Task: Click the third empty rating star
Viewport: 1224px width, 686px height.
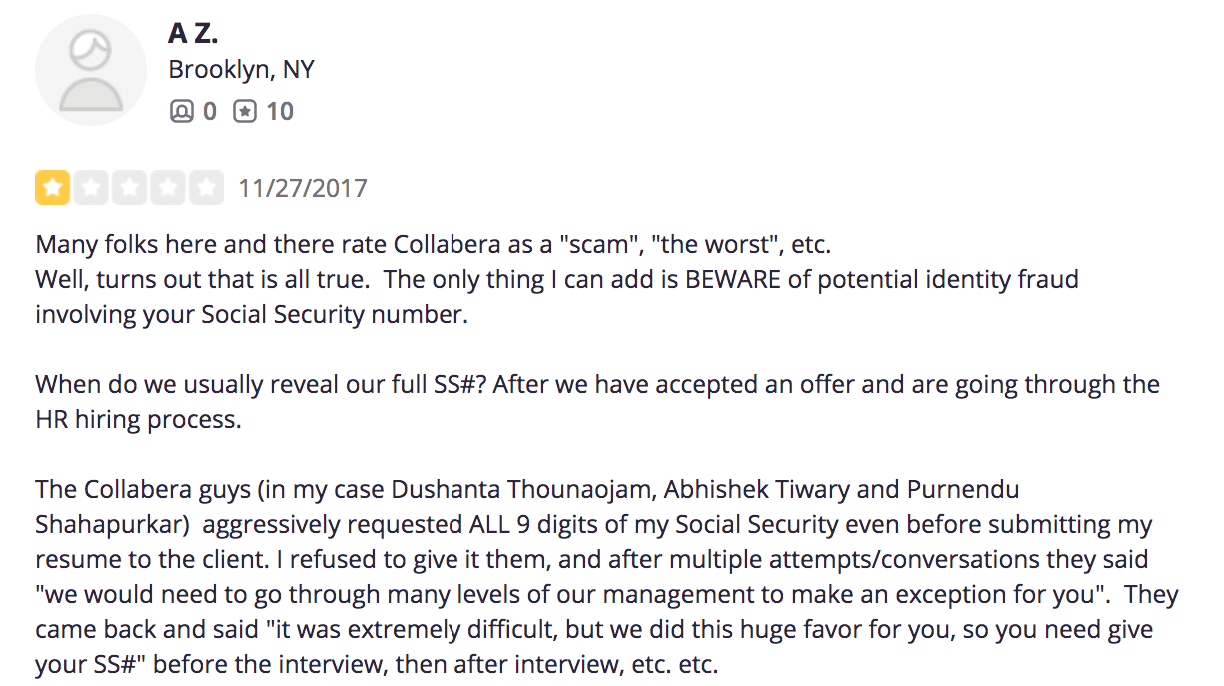Action: pos(130,188)
